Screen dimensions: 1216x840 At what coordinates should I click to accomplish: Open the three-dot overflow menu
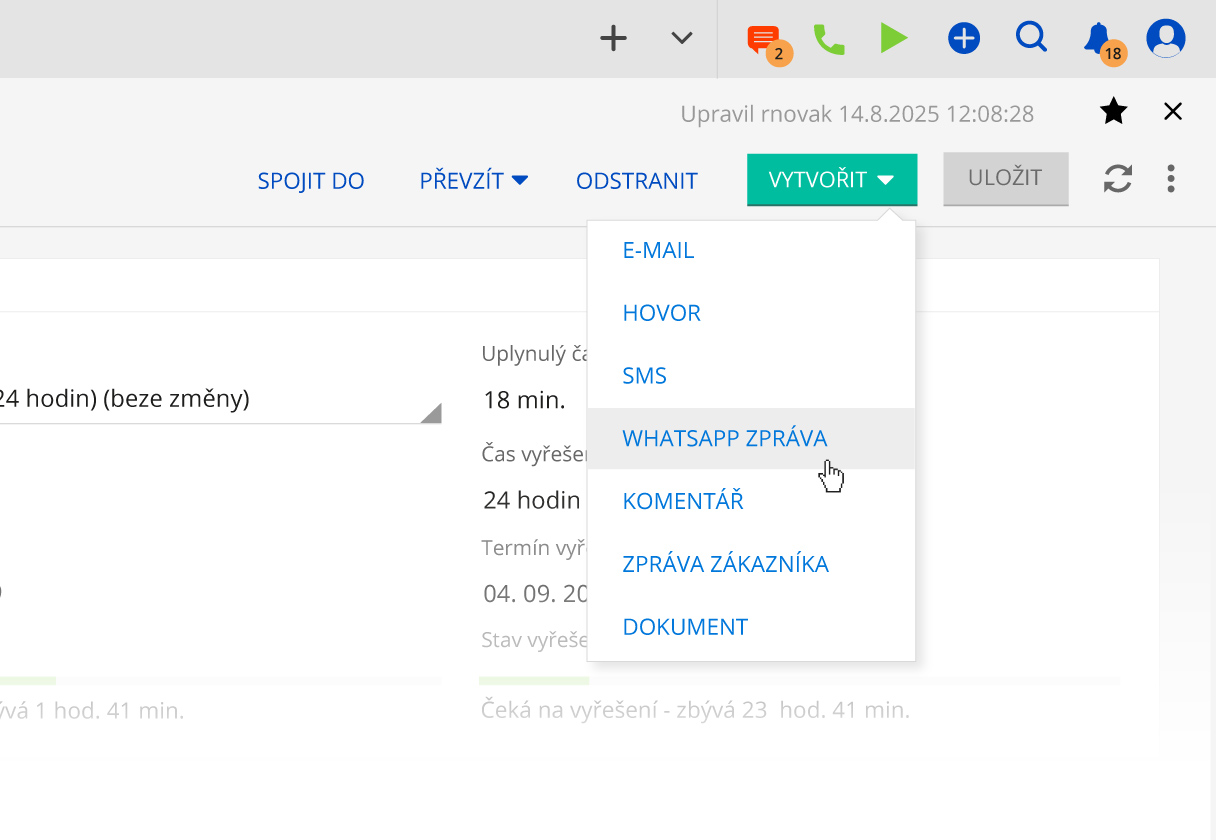point(1170,179)
